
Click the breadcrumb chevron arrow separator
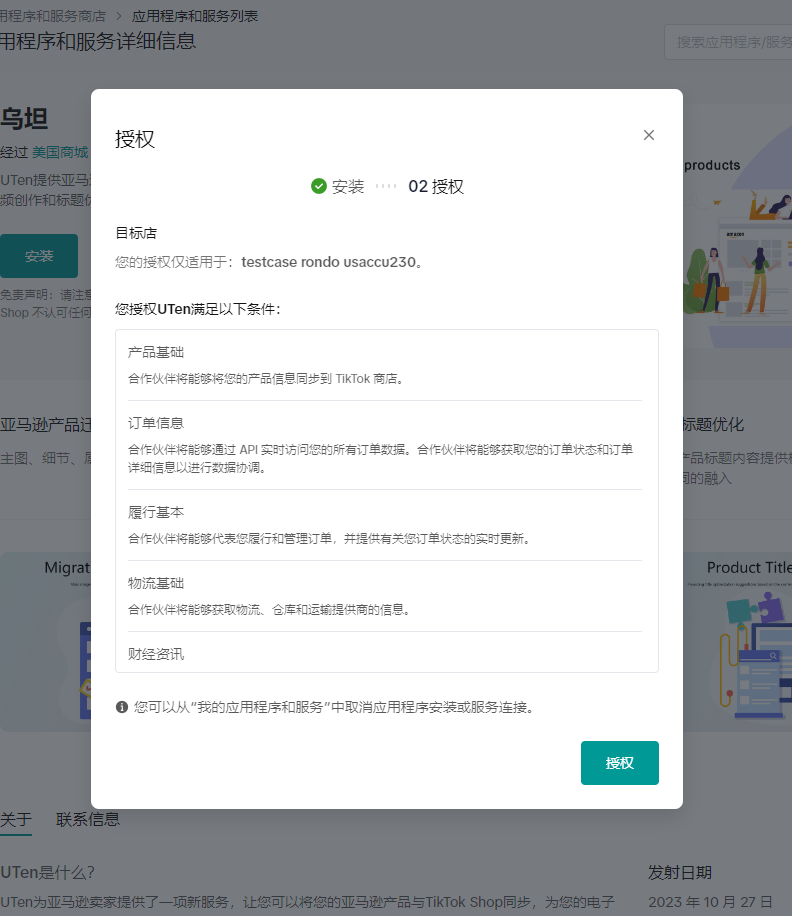click(118, 16)
